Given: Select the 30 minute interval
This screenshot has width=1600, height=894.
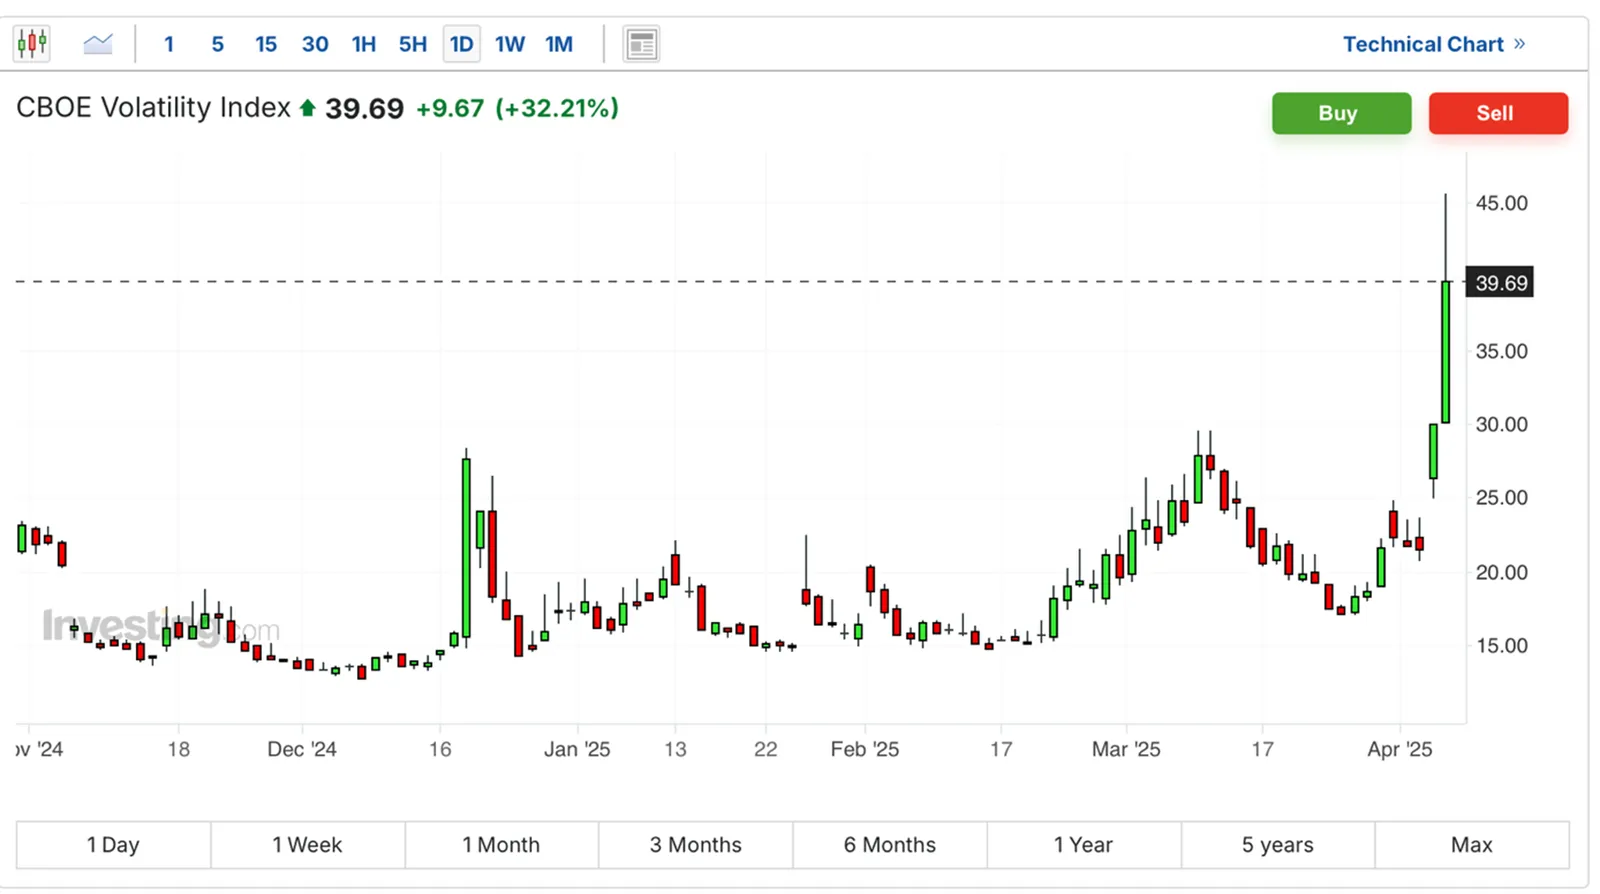Looking at the screenshot, I should click(x=315, y=44).
